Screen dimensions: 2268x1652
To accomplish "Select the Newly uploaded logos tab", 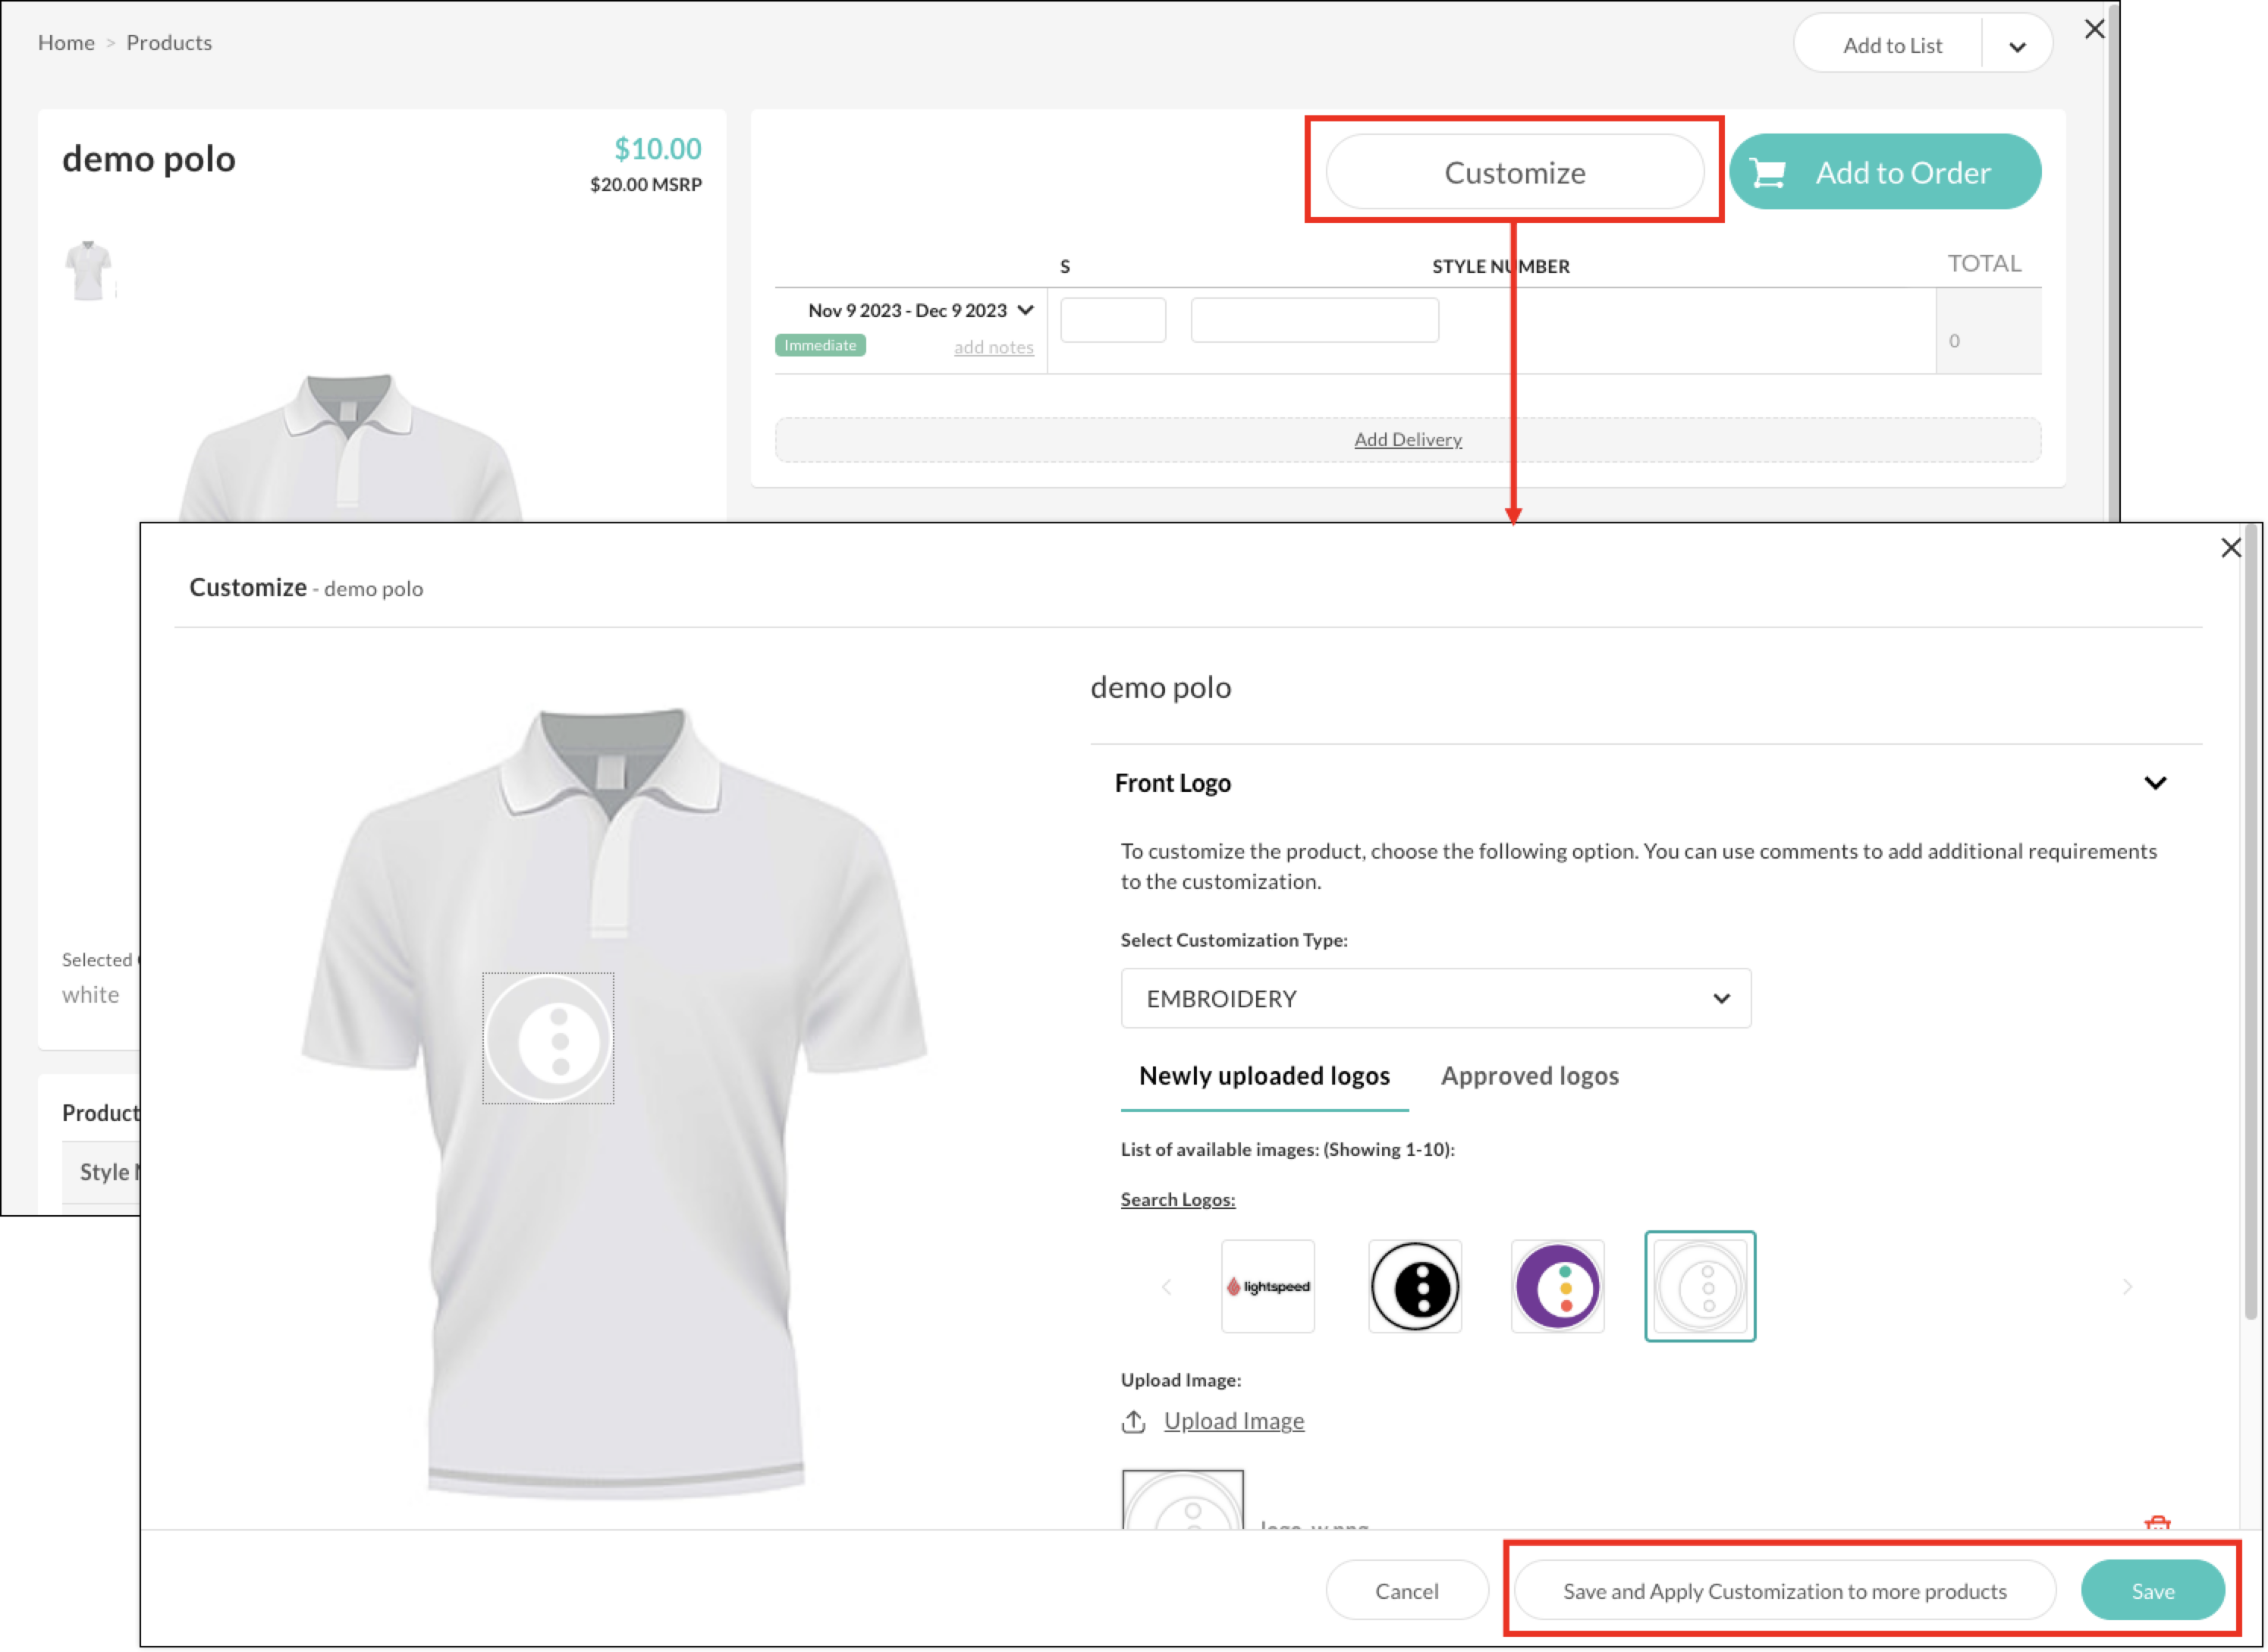I will tap(1264, 1076).
